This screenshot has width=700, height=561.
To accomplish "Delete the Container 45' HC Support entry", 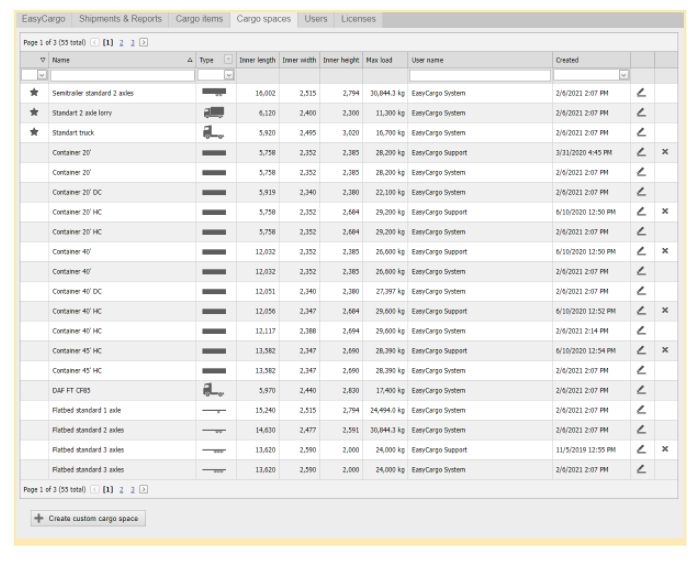I will tap(664, 351).
